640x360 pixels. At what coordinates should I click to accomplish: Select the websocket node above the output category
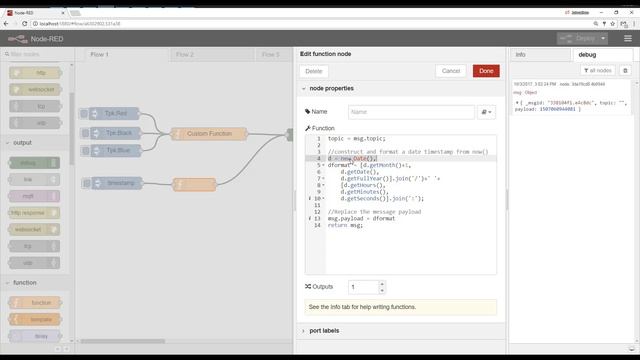click(36, 89)
